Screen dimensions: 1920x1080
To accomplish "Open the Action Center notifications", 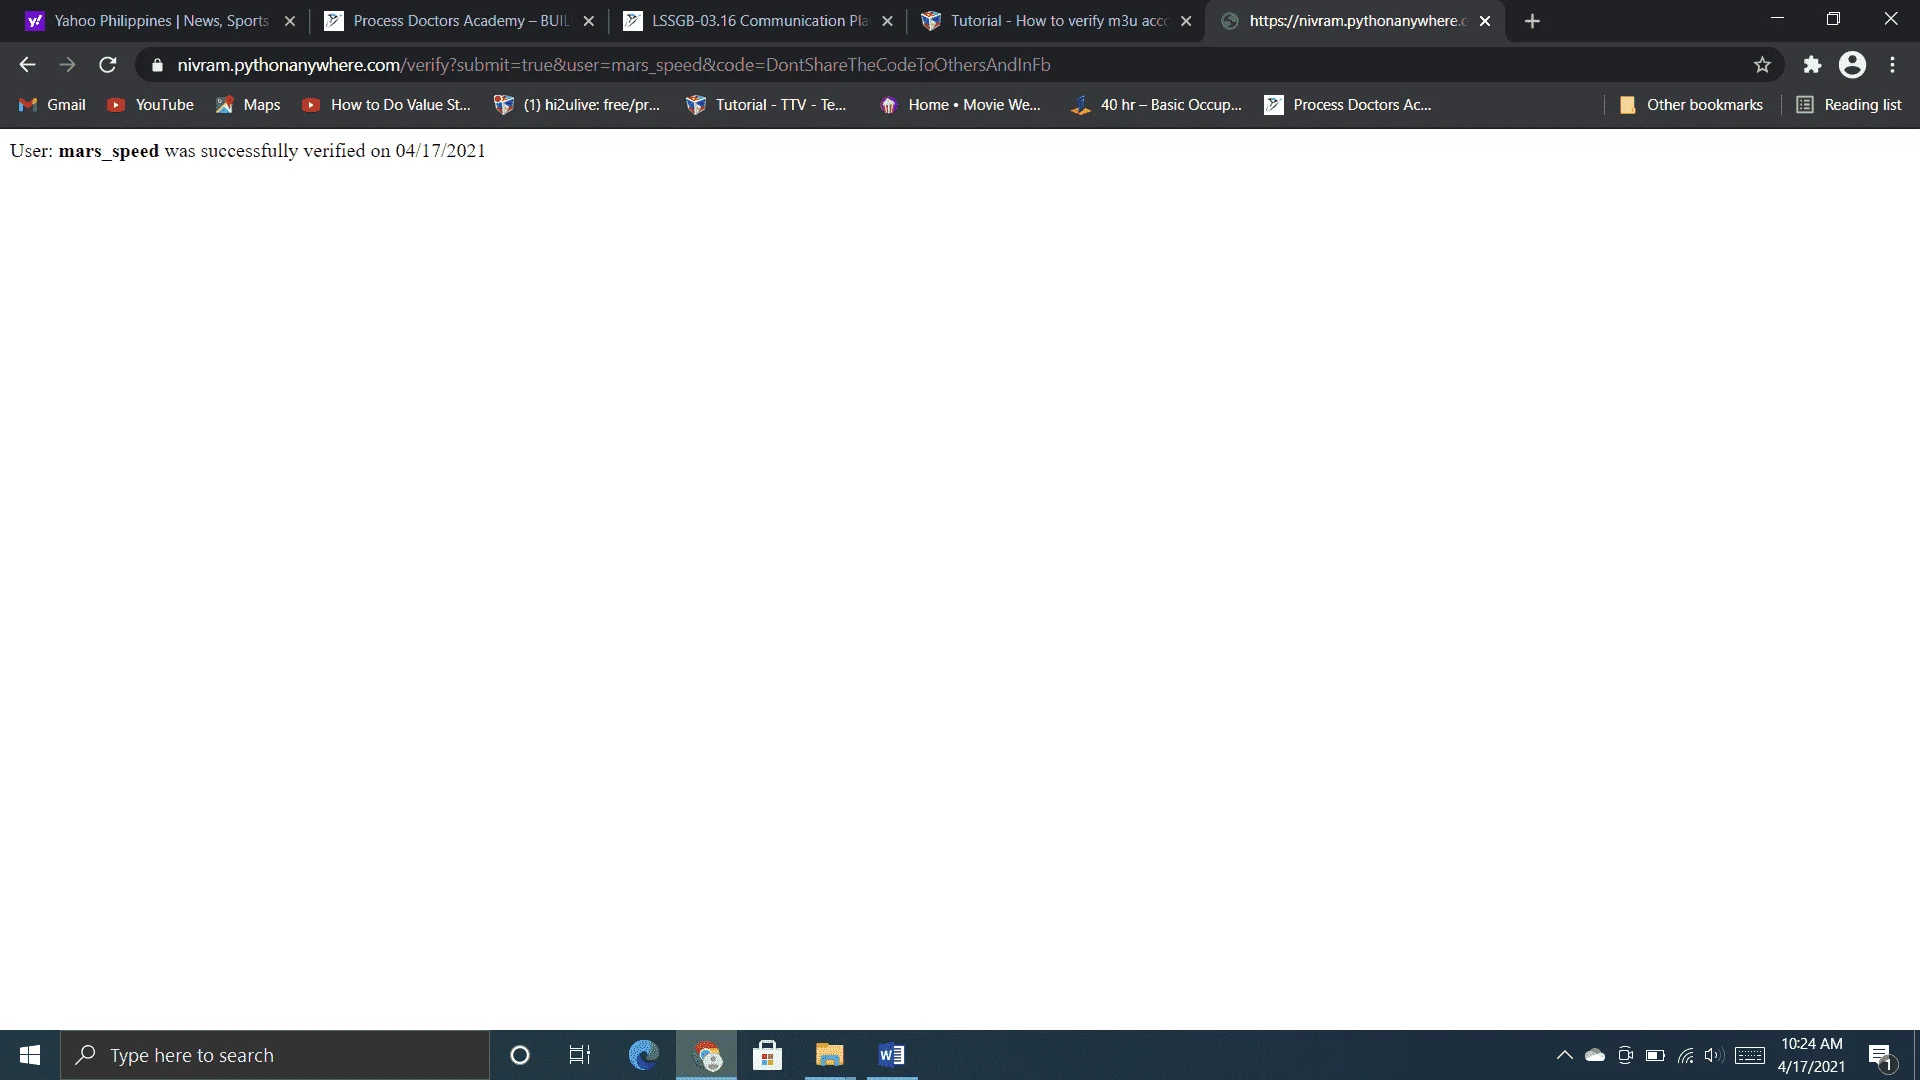I will 1881,1055.
